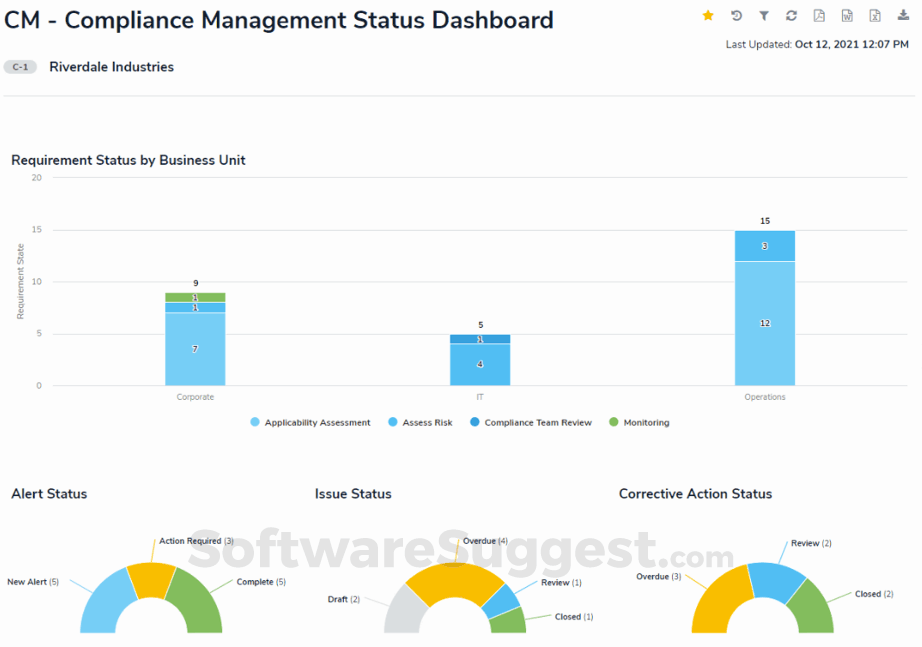922x647 pixels.
Task: Open Riverdale Industries
Action: coord(110,66)
